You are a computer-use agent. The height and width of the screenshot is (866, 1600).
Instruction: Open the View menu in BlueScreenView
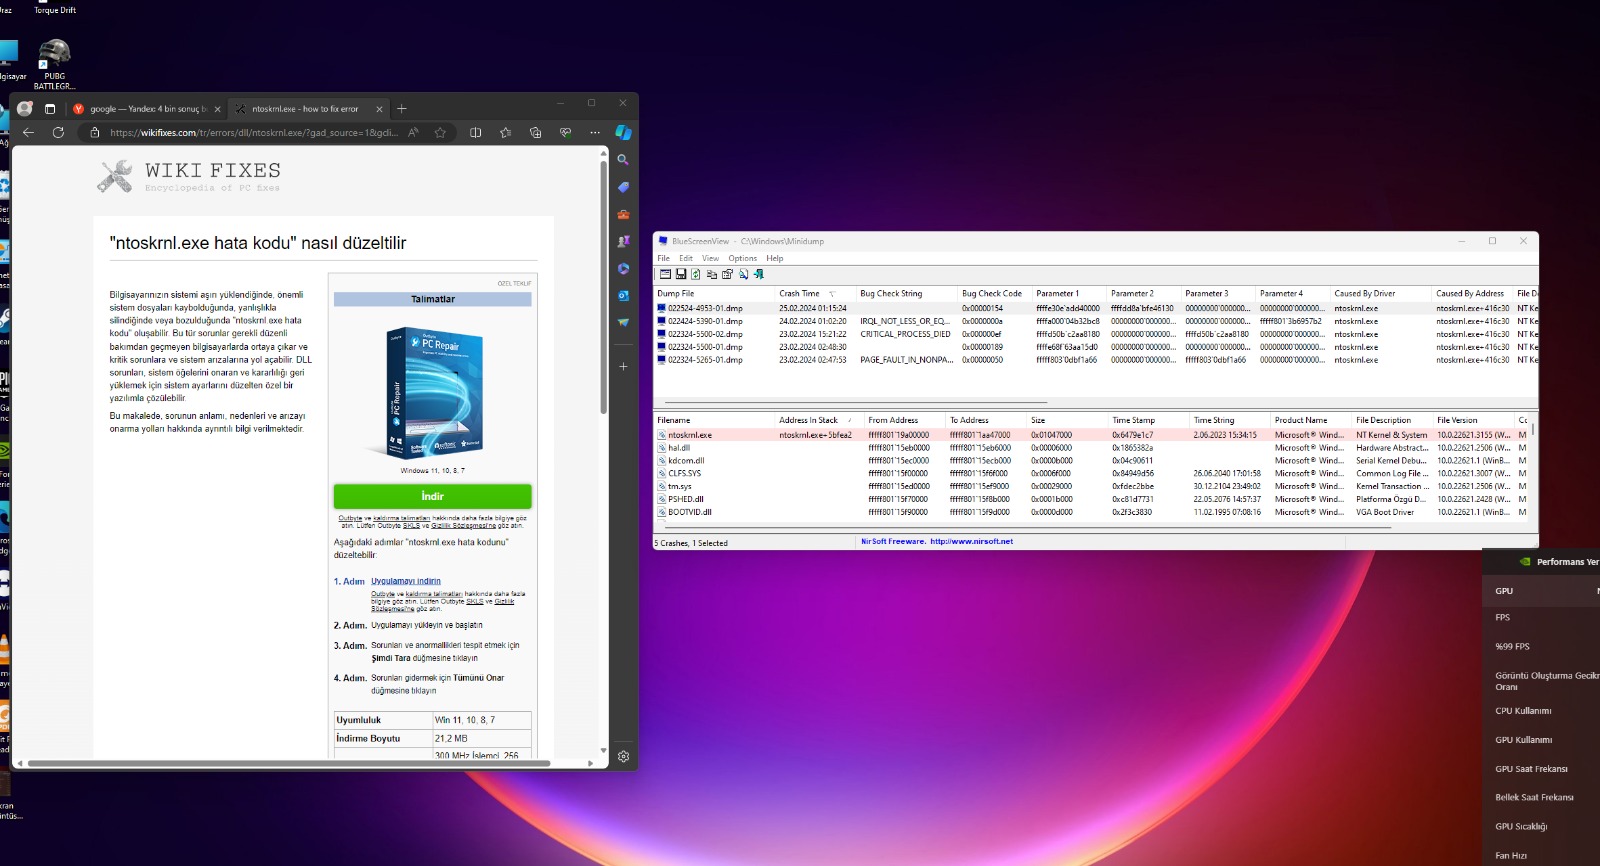coord(710,258)
